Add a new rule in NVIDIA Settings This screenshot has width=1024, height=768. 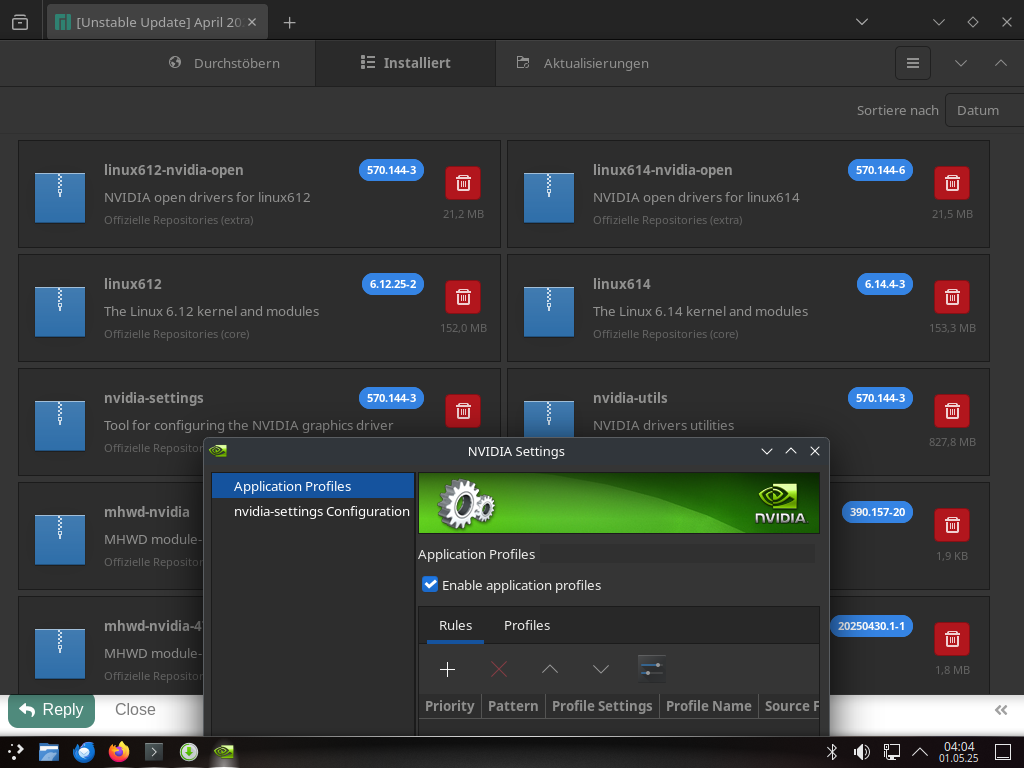coord(447,669)
